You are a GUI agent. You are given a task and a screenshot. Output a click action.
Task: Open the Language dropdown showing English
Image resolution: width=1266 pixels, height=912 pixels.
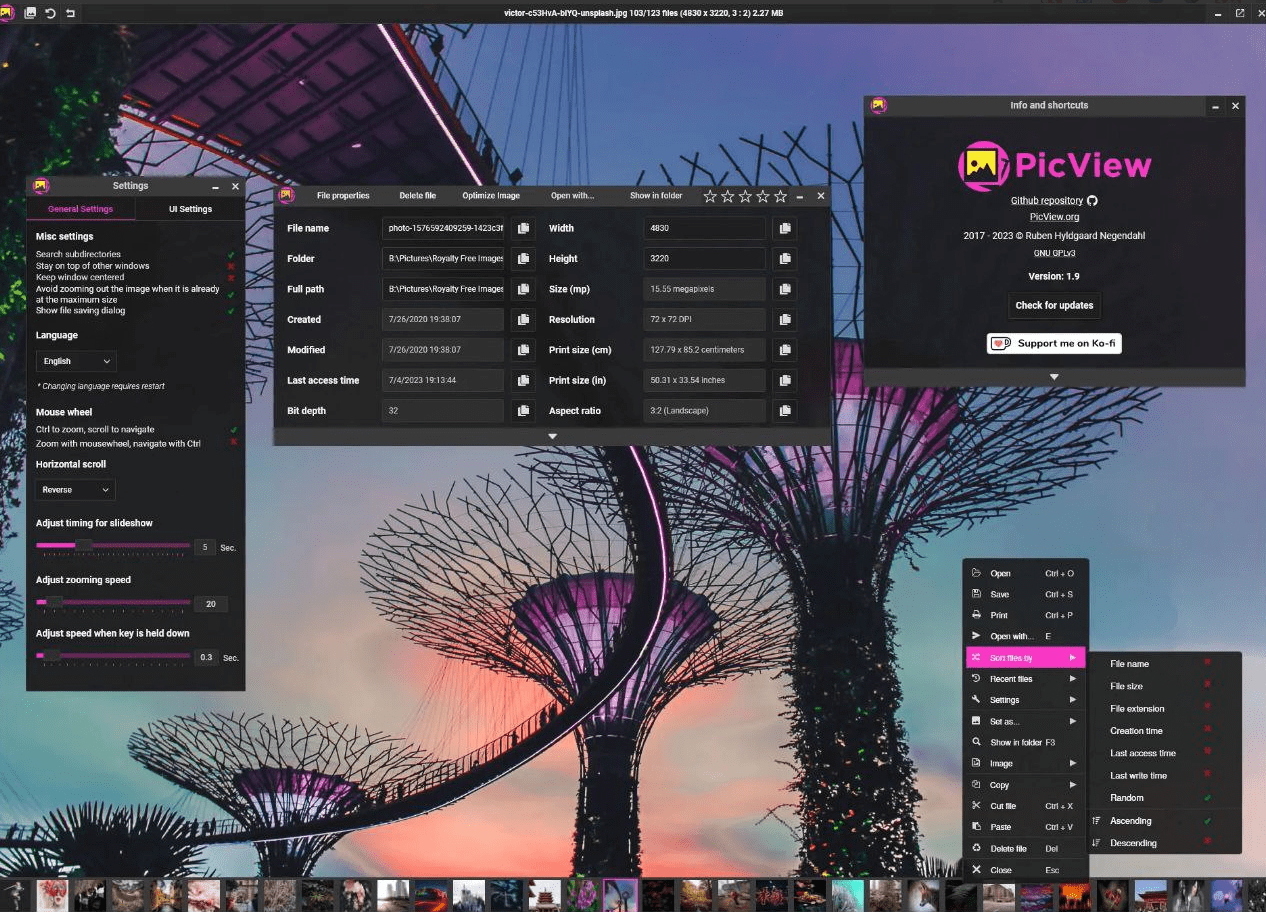tap(75, 361)
